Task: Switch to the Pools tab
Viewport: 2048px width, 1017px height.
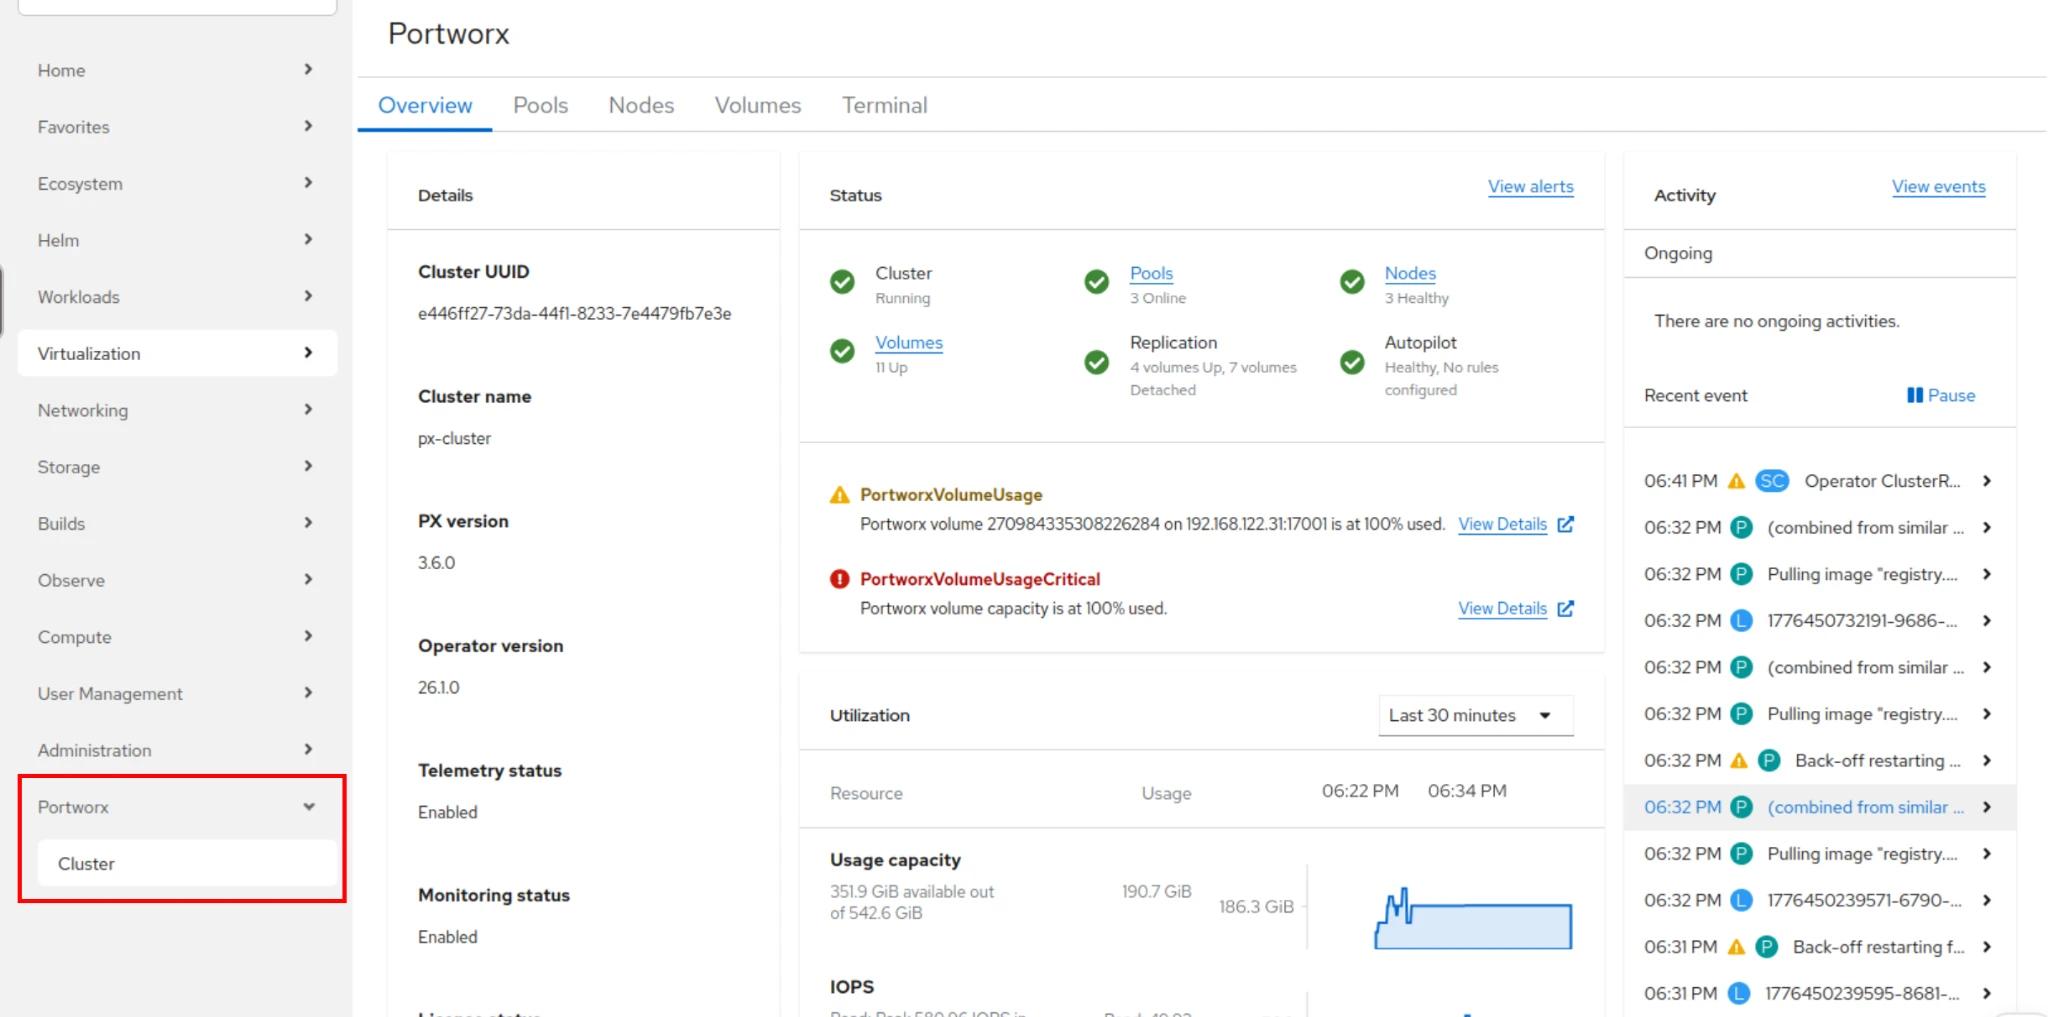Action: click(x=540, y=105)
